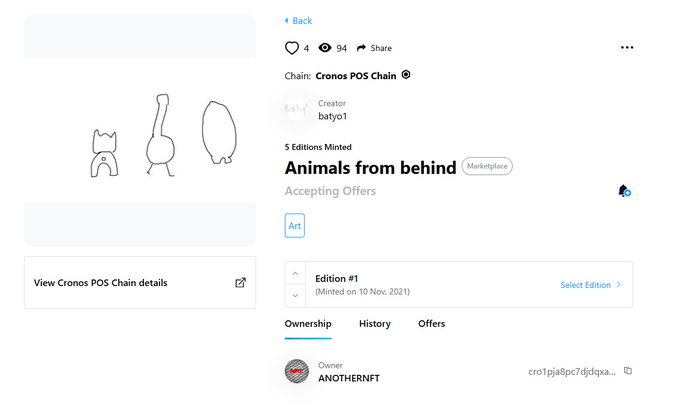Viewport: 680px width, 415px height.
Task: Open the three-dot more options menu
Action: [x=627, y=47]
